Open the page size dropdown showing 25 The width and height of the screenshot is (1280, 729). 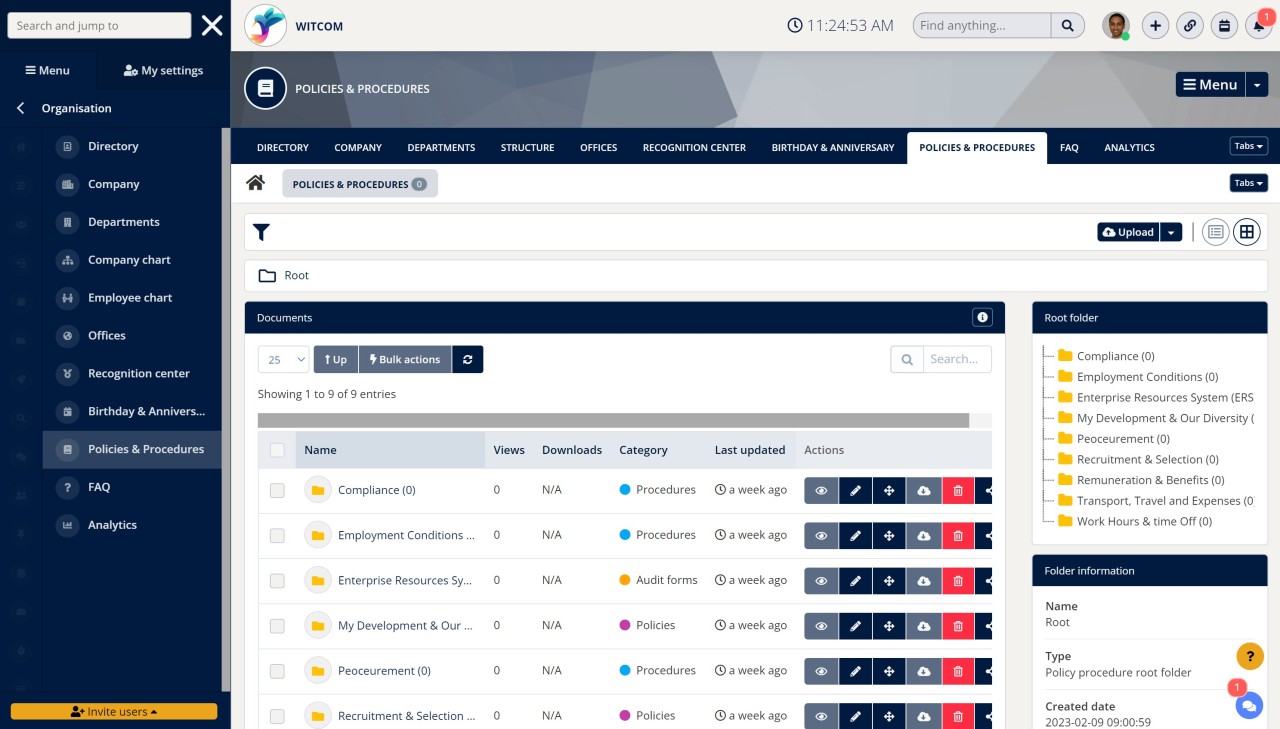click(283, 358)
